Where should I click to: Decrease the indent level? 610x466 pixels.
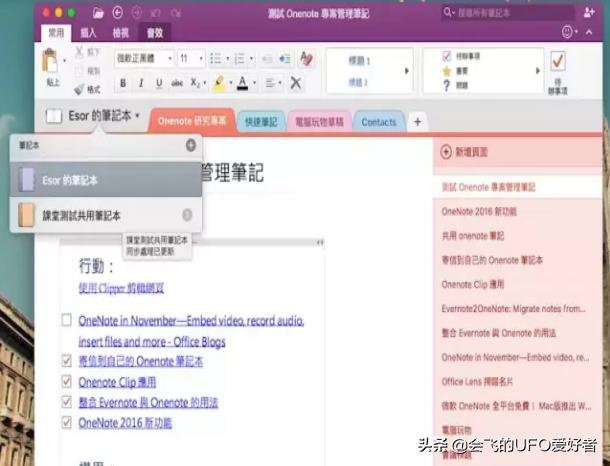(267, 59)
